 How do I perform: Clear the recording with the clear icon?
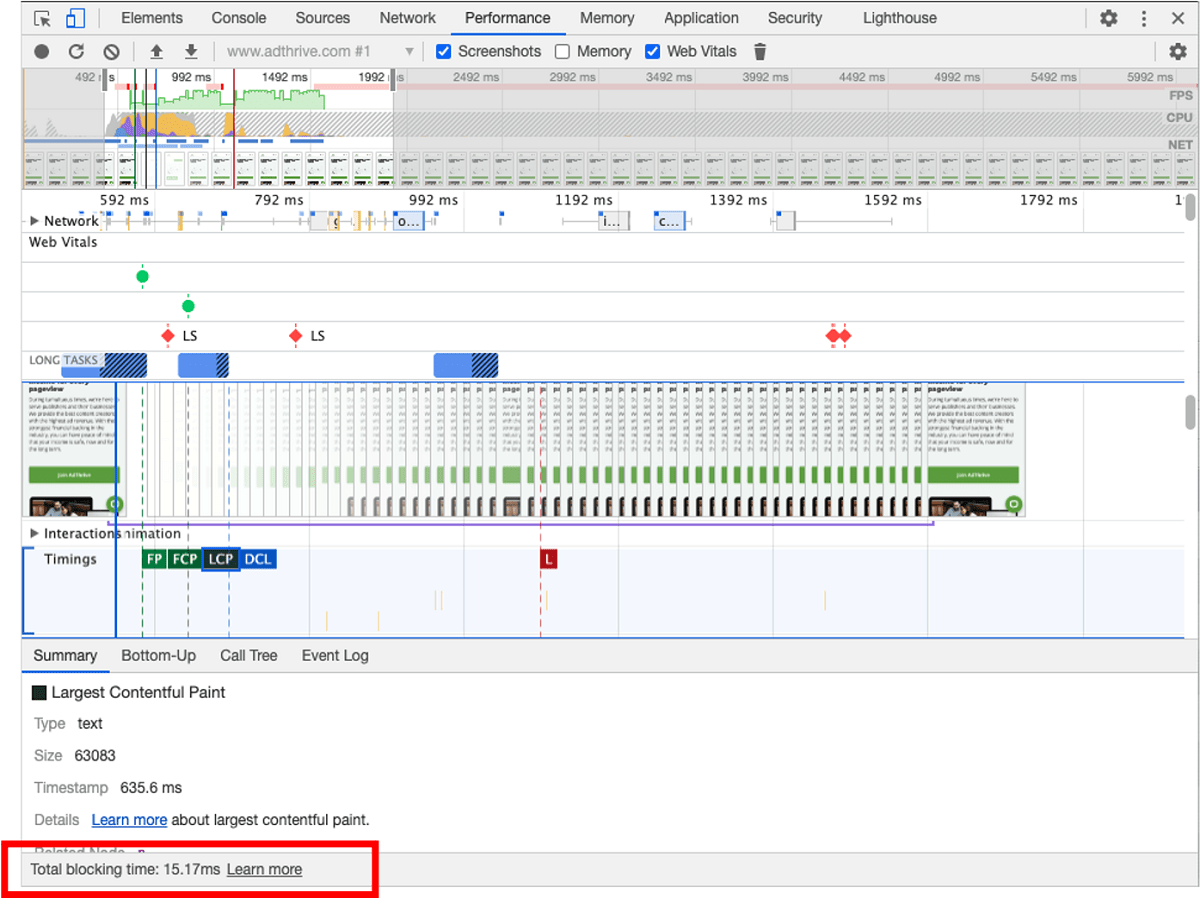click(x=112, y=51)
